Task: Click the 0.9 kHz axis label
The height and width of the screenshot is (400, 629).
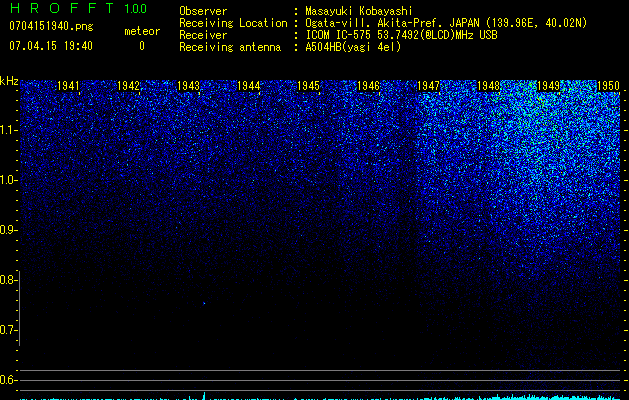Action: pos(7,230)
